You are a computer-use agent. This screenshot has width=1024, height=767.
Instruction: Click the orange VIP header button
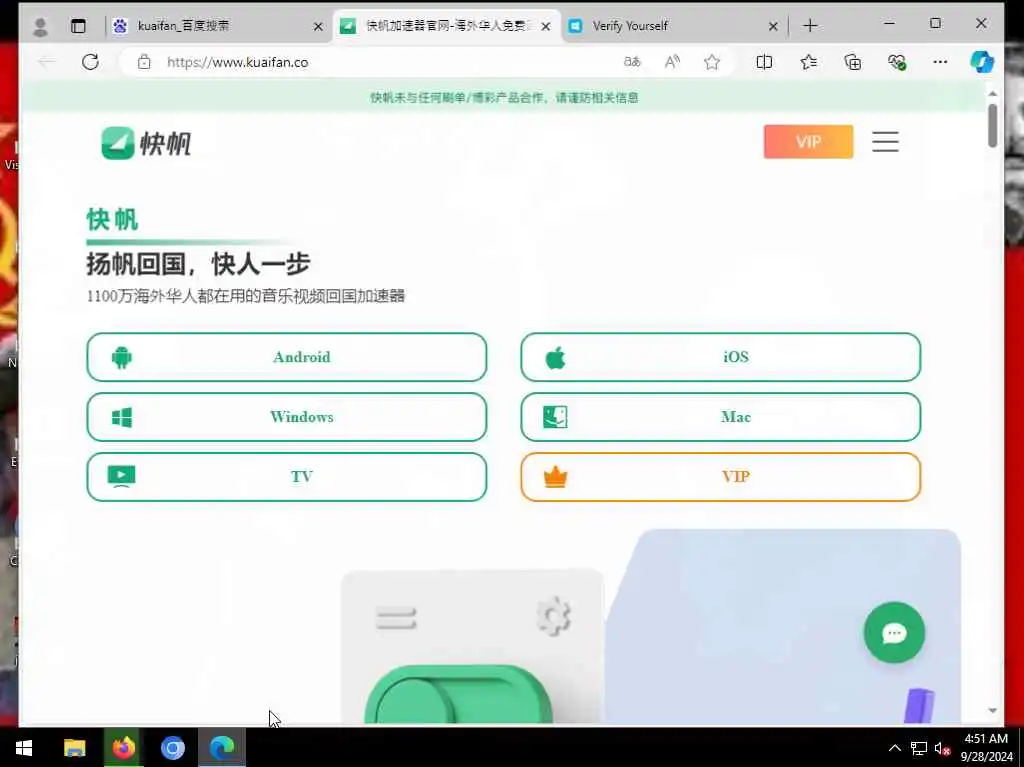808,142
